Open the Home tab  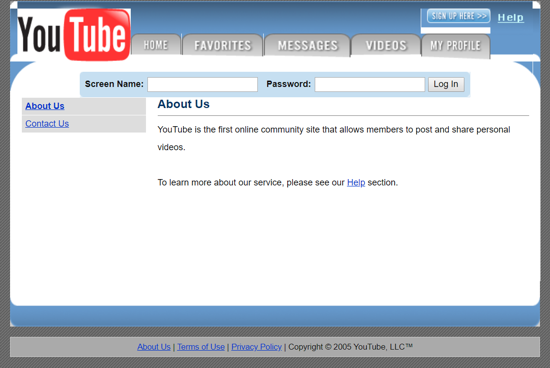point(156,45)
